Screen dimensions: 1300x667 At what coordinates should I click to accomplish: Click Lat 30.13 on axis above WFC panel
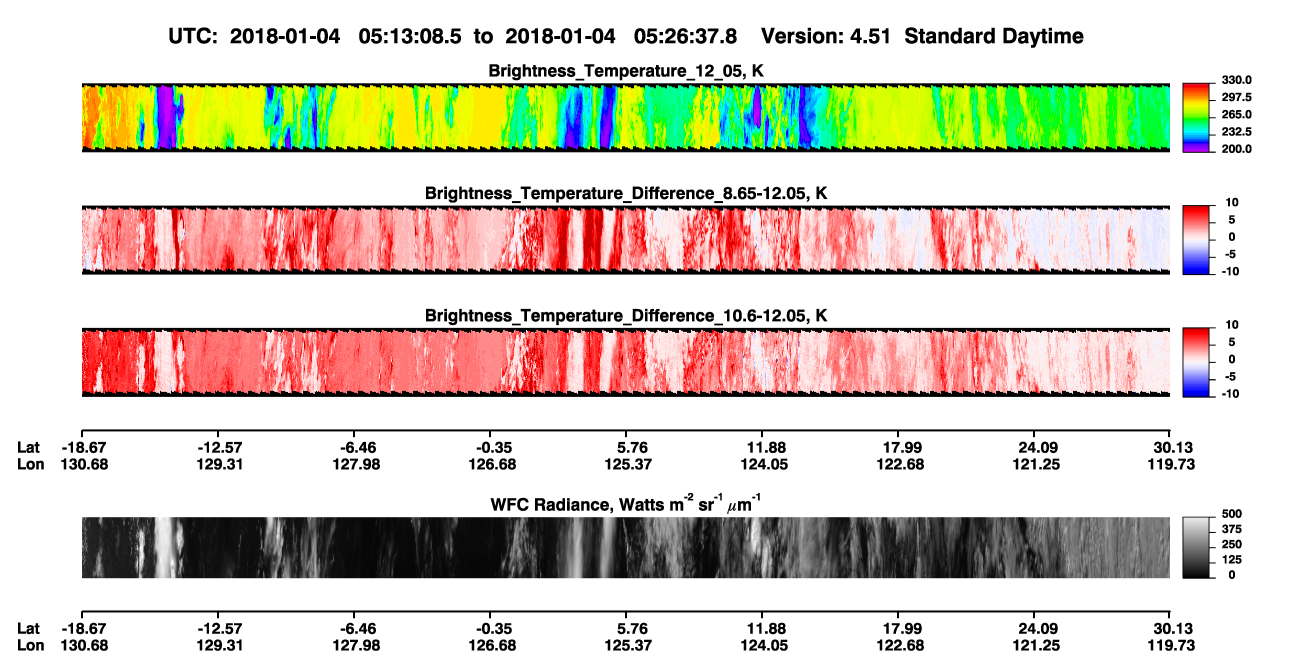point(1170,447)
